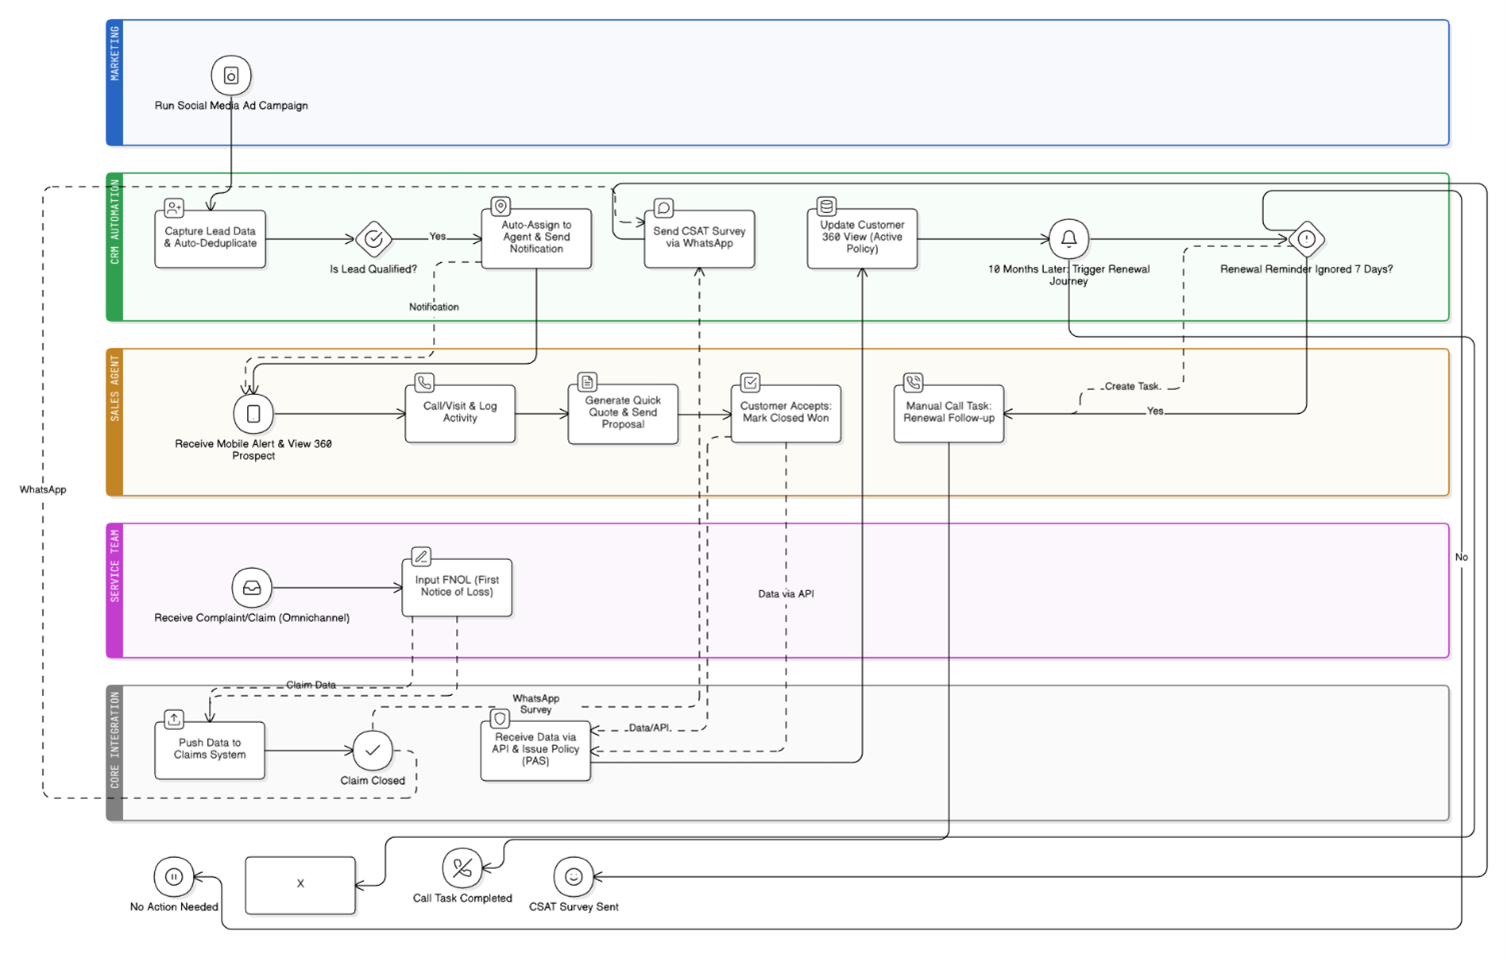
Task: Select the Is Lead Qualified decision diamond
Action: 373,239
